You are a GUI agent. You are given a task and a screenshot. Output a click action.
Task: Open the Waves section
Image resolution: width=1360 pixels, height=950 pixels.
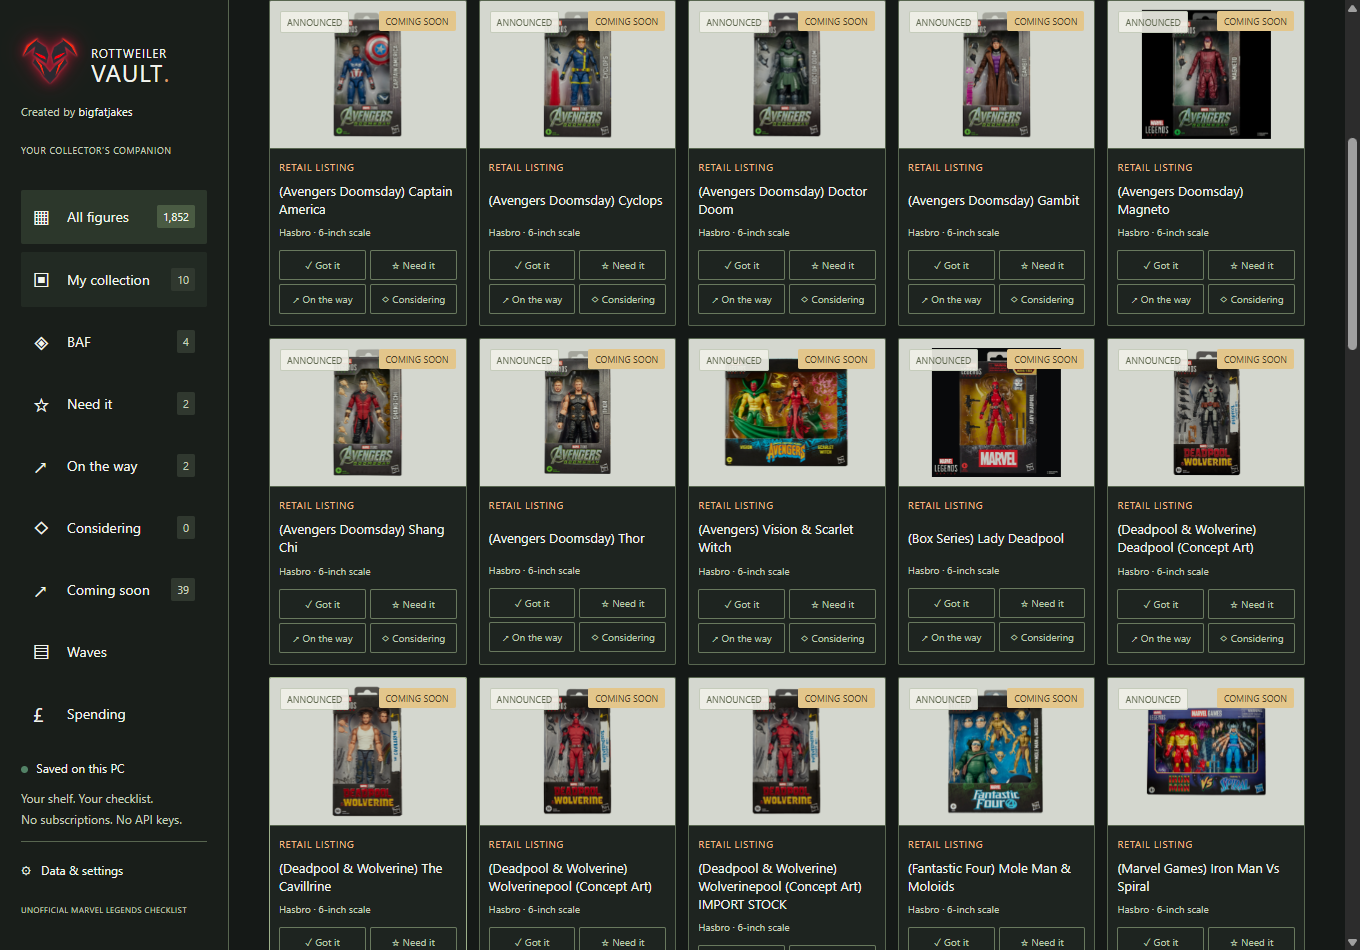tap(114, 652)
